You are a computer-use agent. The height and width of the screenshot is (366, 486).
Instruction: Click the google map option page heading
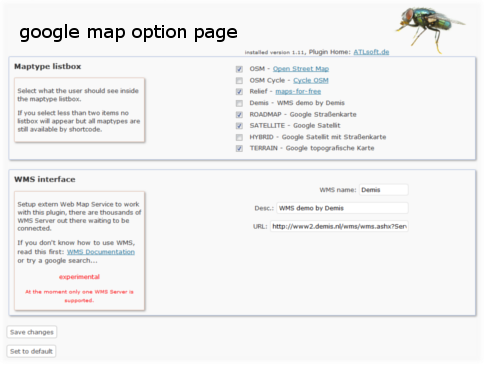128,33
